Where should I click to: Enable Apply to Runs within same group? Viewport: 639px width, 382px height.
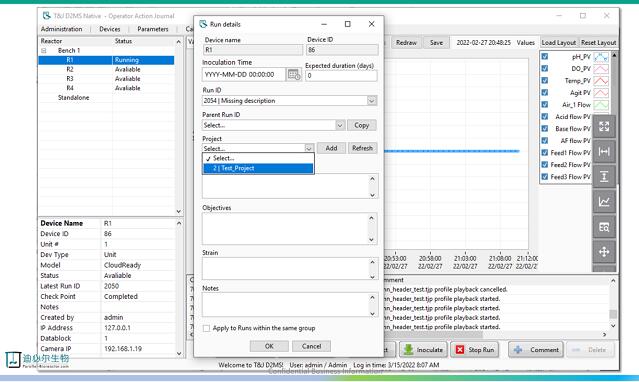(x=207, y=328)
